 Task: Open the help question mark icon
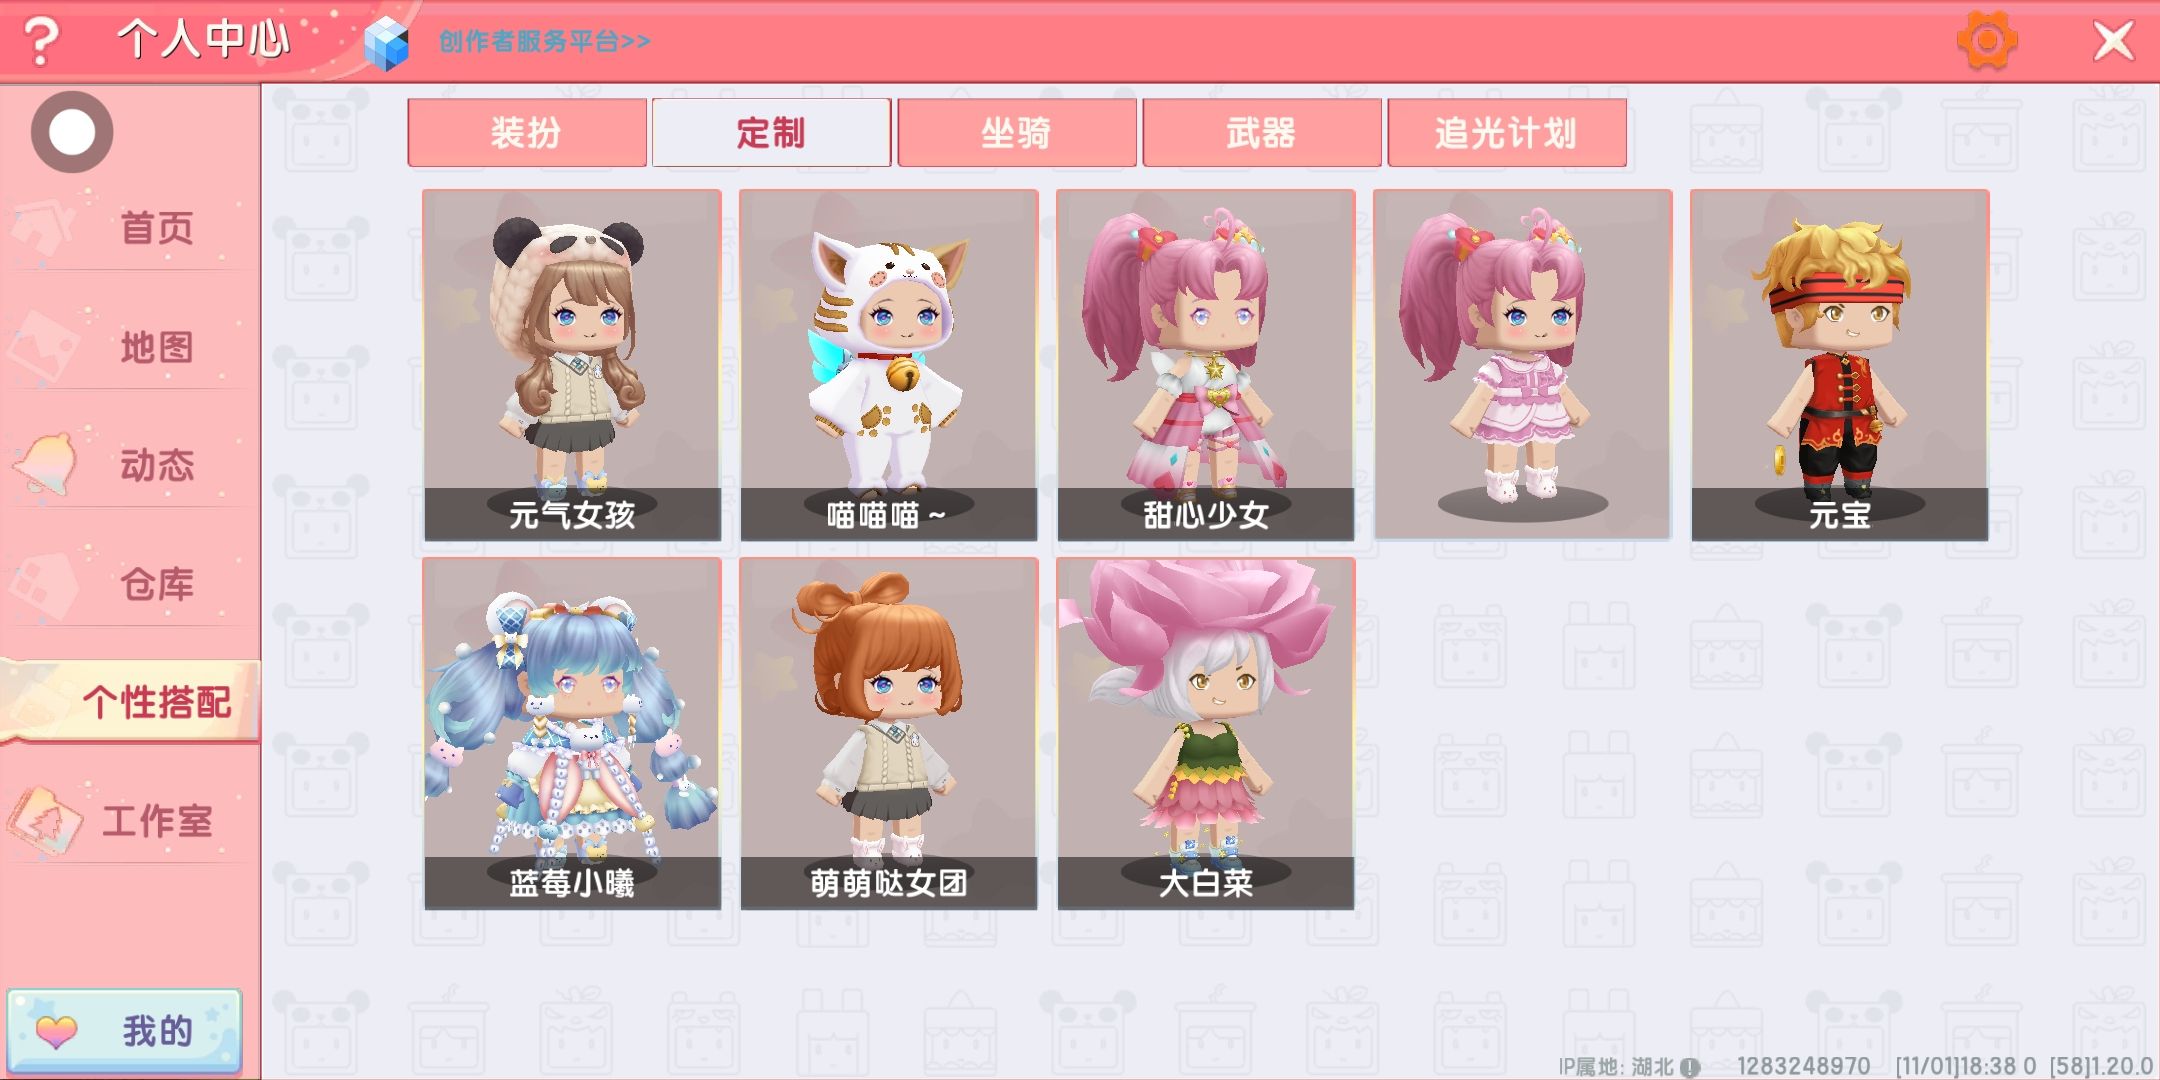[41, 41]
